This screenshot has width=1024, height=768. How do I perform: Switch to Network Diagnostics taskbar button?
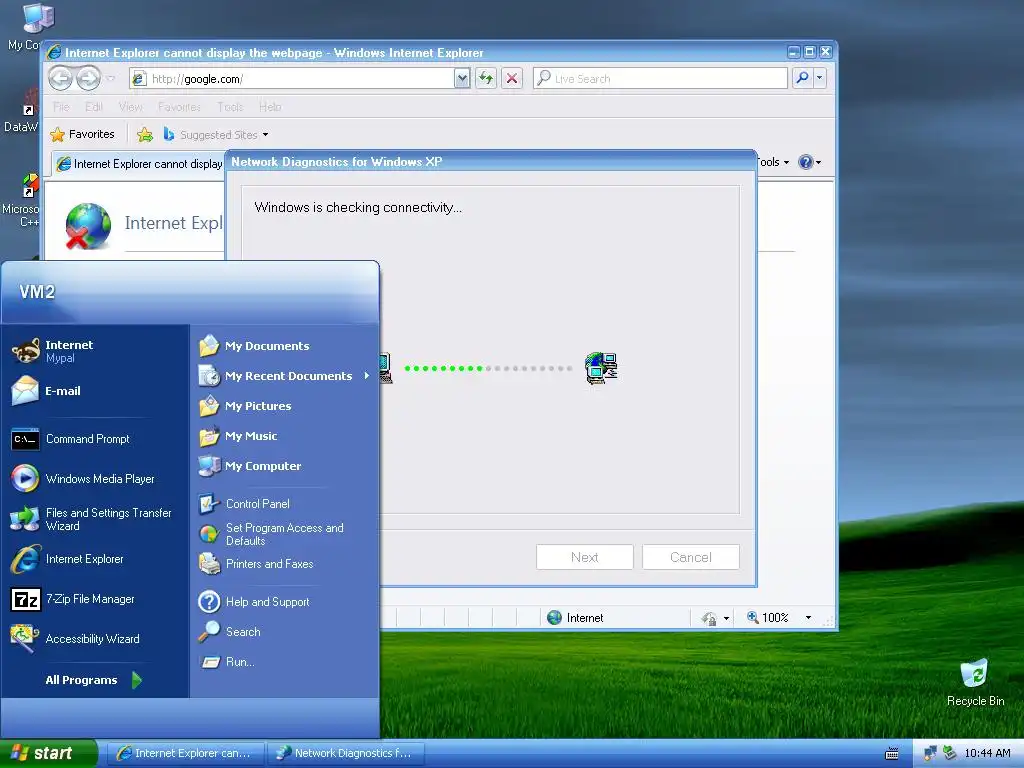pyautogui.click(x=345, y=753)
